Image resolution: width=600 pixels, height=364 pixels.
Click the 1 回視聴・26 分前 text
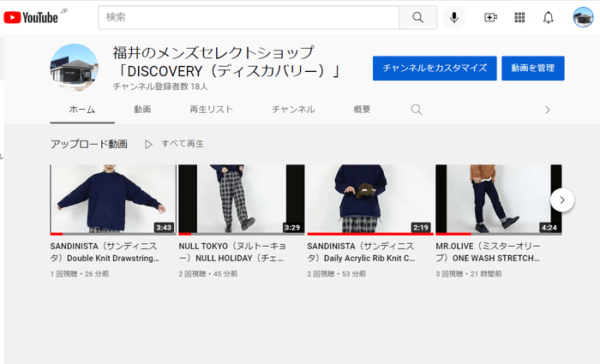pos(80,274)
